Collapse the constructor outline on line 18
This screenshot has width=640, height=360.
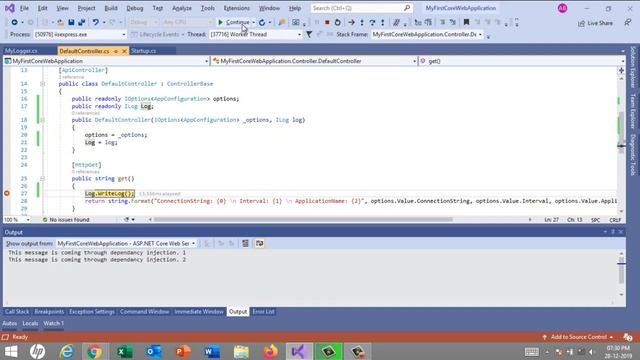point(42,120)
